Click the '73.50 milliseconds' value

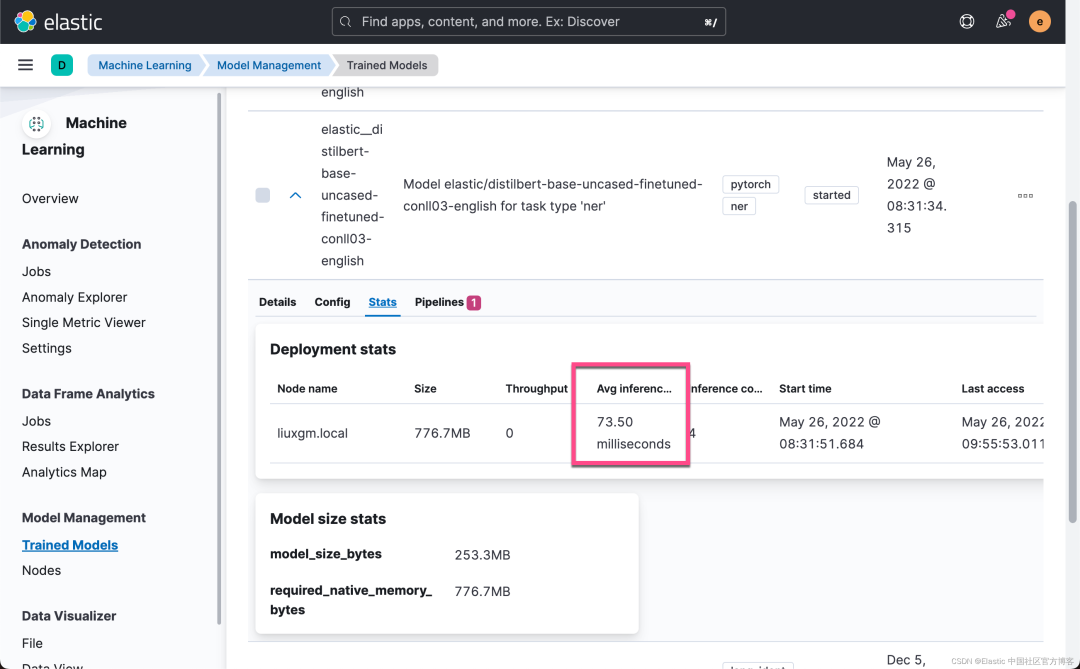(634, 433)
